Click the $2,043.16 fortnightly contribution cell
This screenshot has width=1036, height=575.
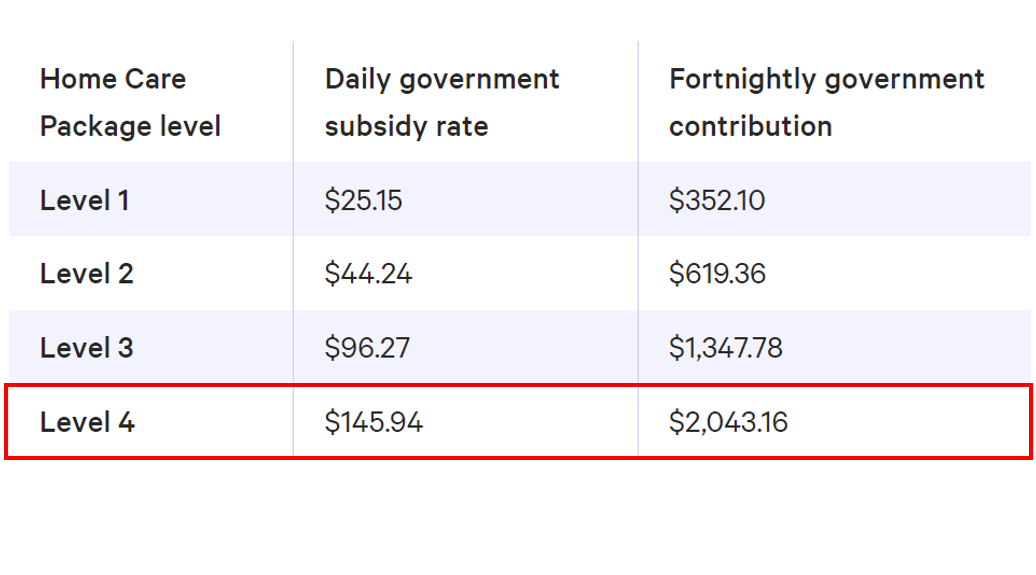click(728, 422)
